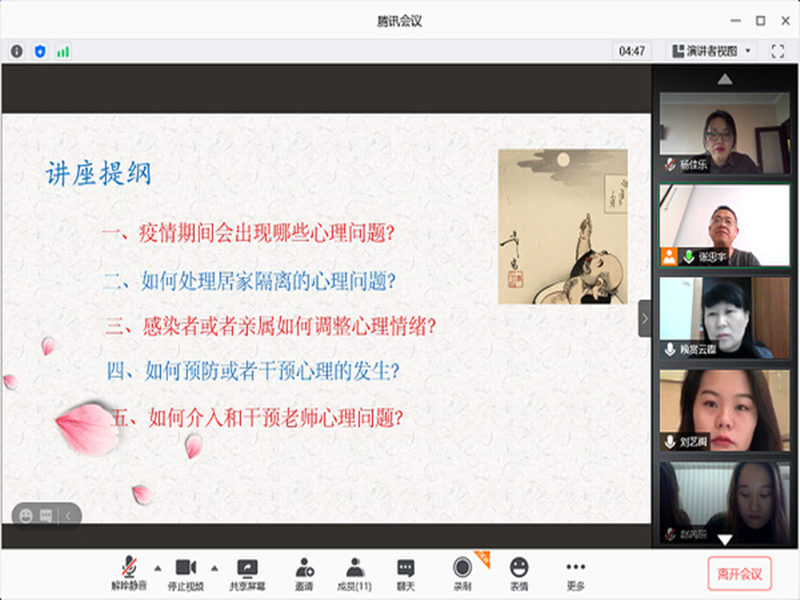Select 张忠宇 video thumbnail
Image resolution: width=800 pixels, height=600 pixels.
tap(724, 225)
